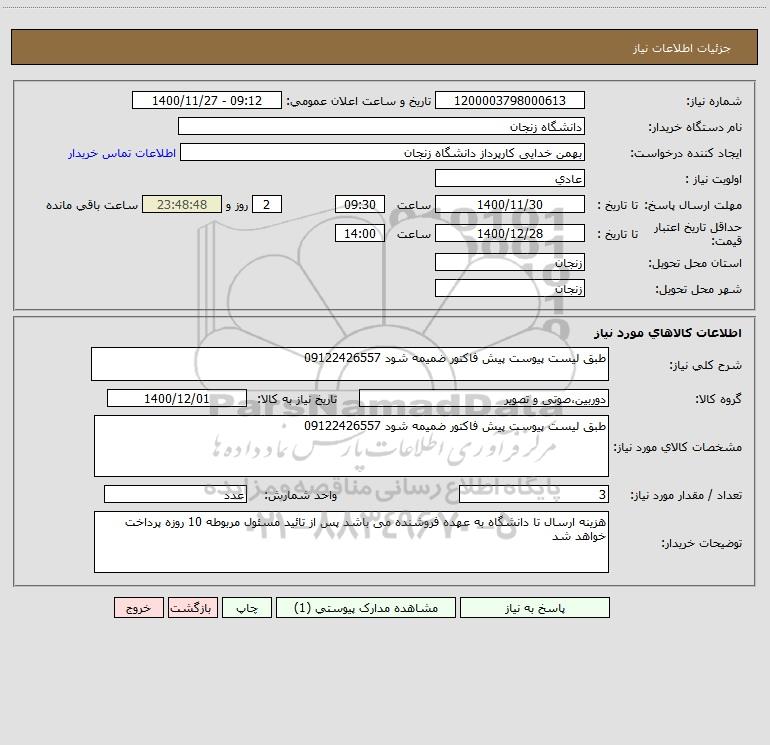Click the requester field 'بهمن خدایی کارپرداز'
Viewport: 770px width, 745px height.
click(382, 152)
